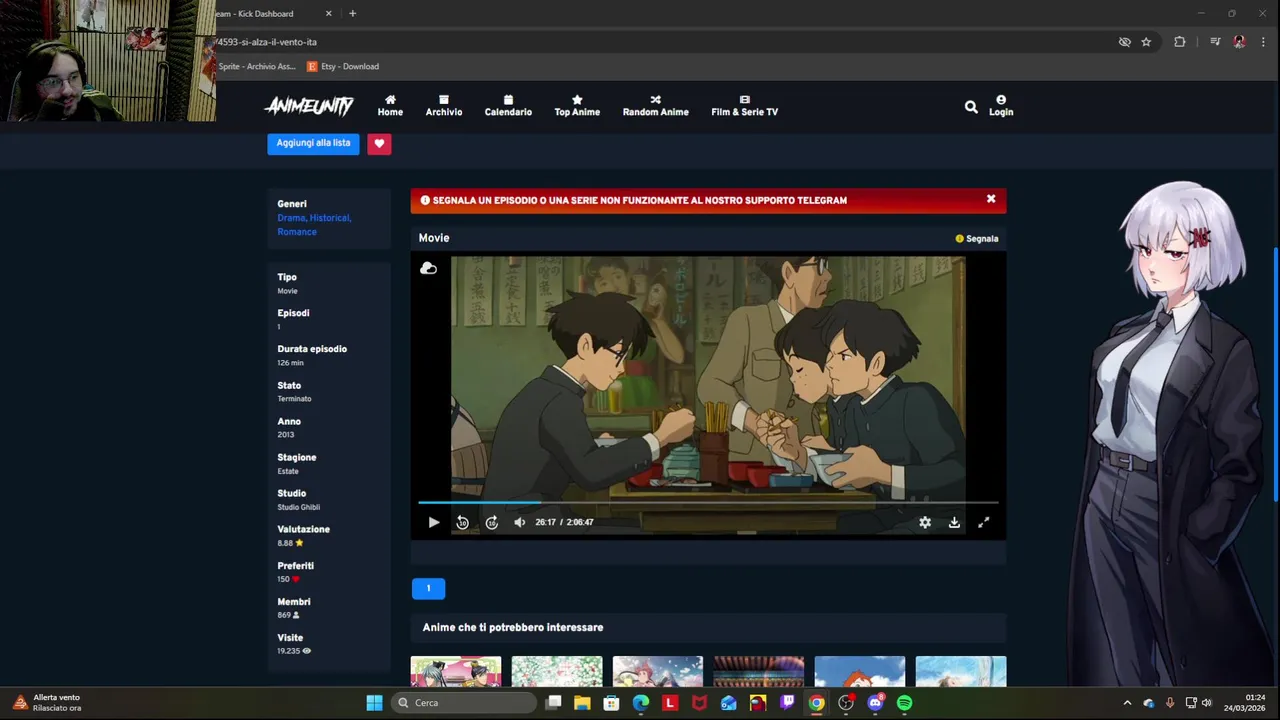Click the Segnala report link

pos(977,239)
